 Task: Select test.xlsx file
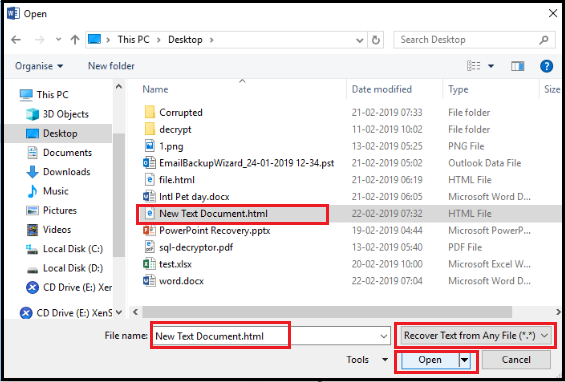[x=175, y=264]
